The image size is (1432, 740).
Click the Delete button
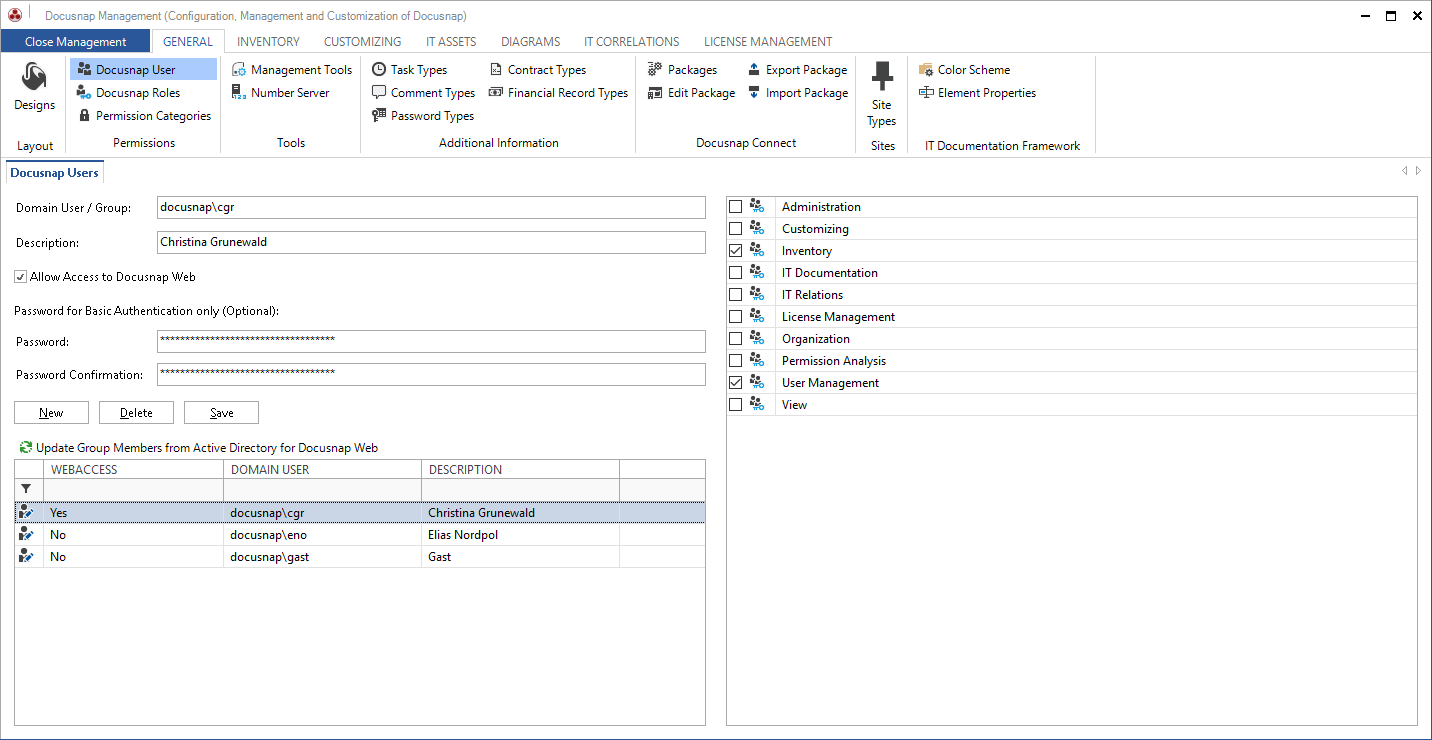point(136,413)
